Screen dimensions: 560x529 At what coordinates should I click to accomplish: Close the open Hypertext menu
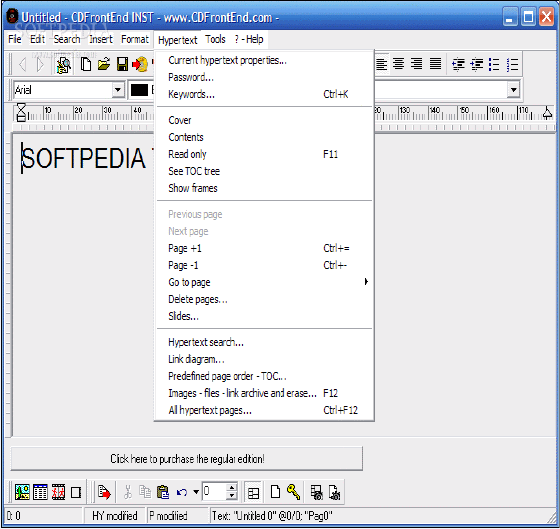click(178, 40)
